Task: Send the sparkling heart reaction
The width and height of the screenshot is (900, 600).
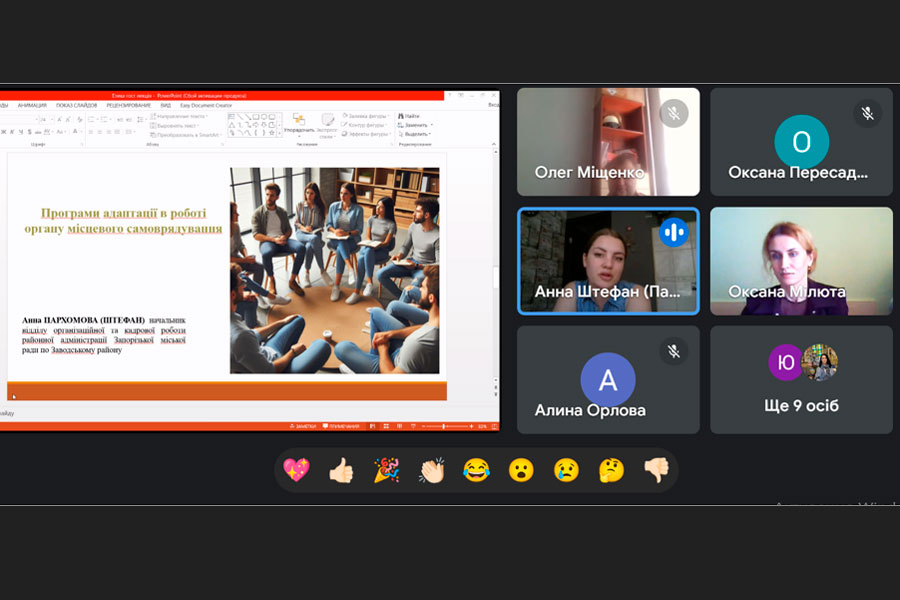Action: pyautogui.click(x=296, y=470)
